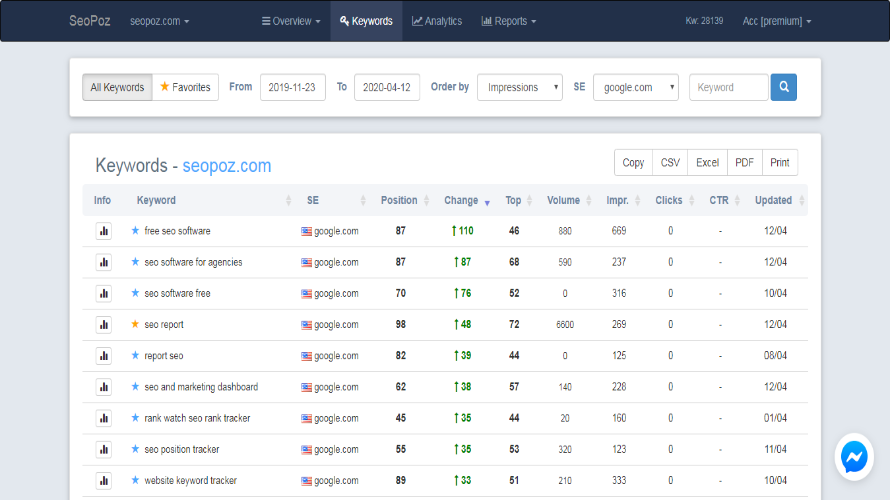
Task: Open chart info for seo position tracker
Action: (x=103, y=449)
